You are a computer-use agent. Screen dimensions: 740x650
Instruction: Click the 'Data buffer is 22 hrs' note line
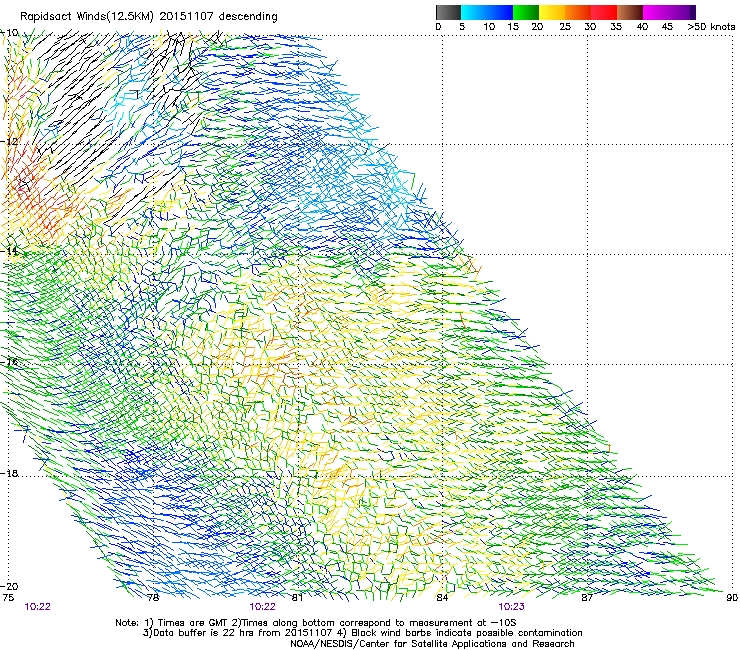point(362,633)
